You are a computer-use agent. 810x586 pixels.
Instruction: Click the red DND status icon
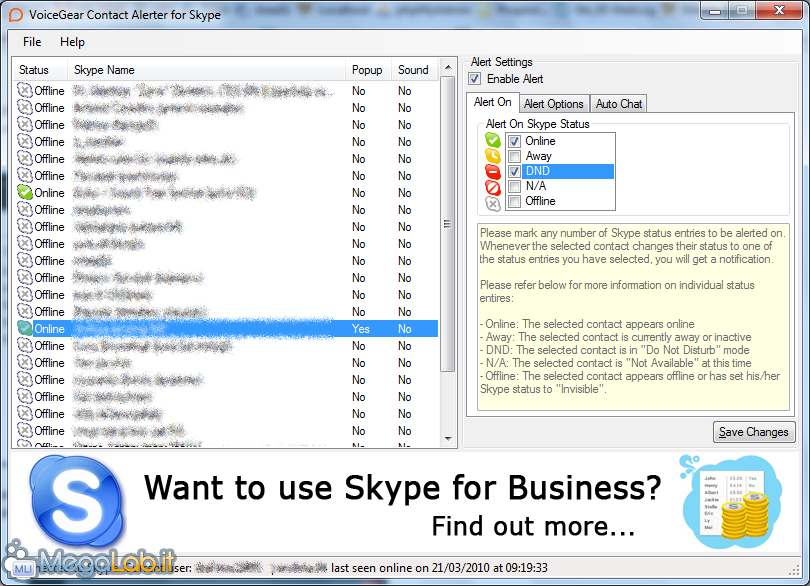point(493,171)
